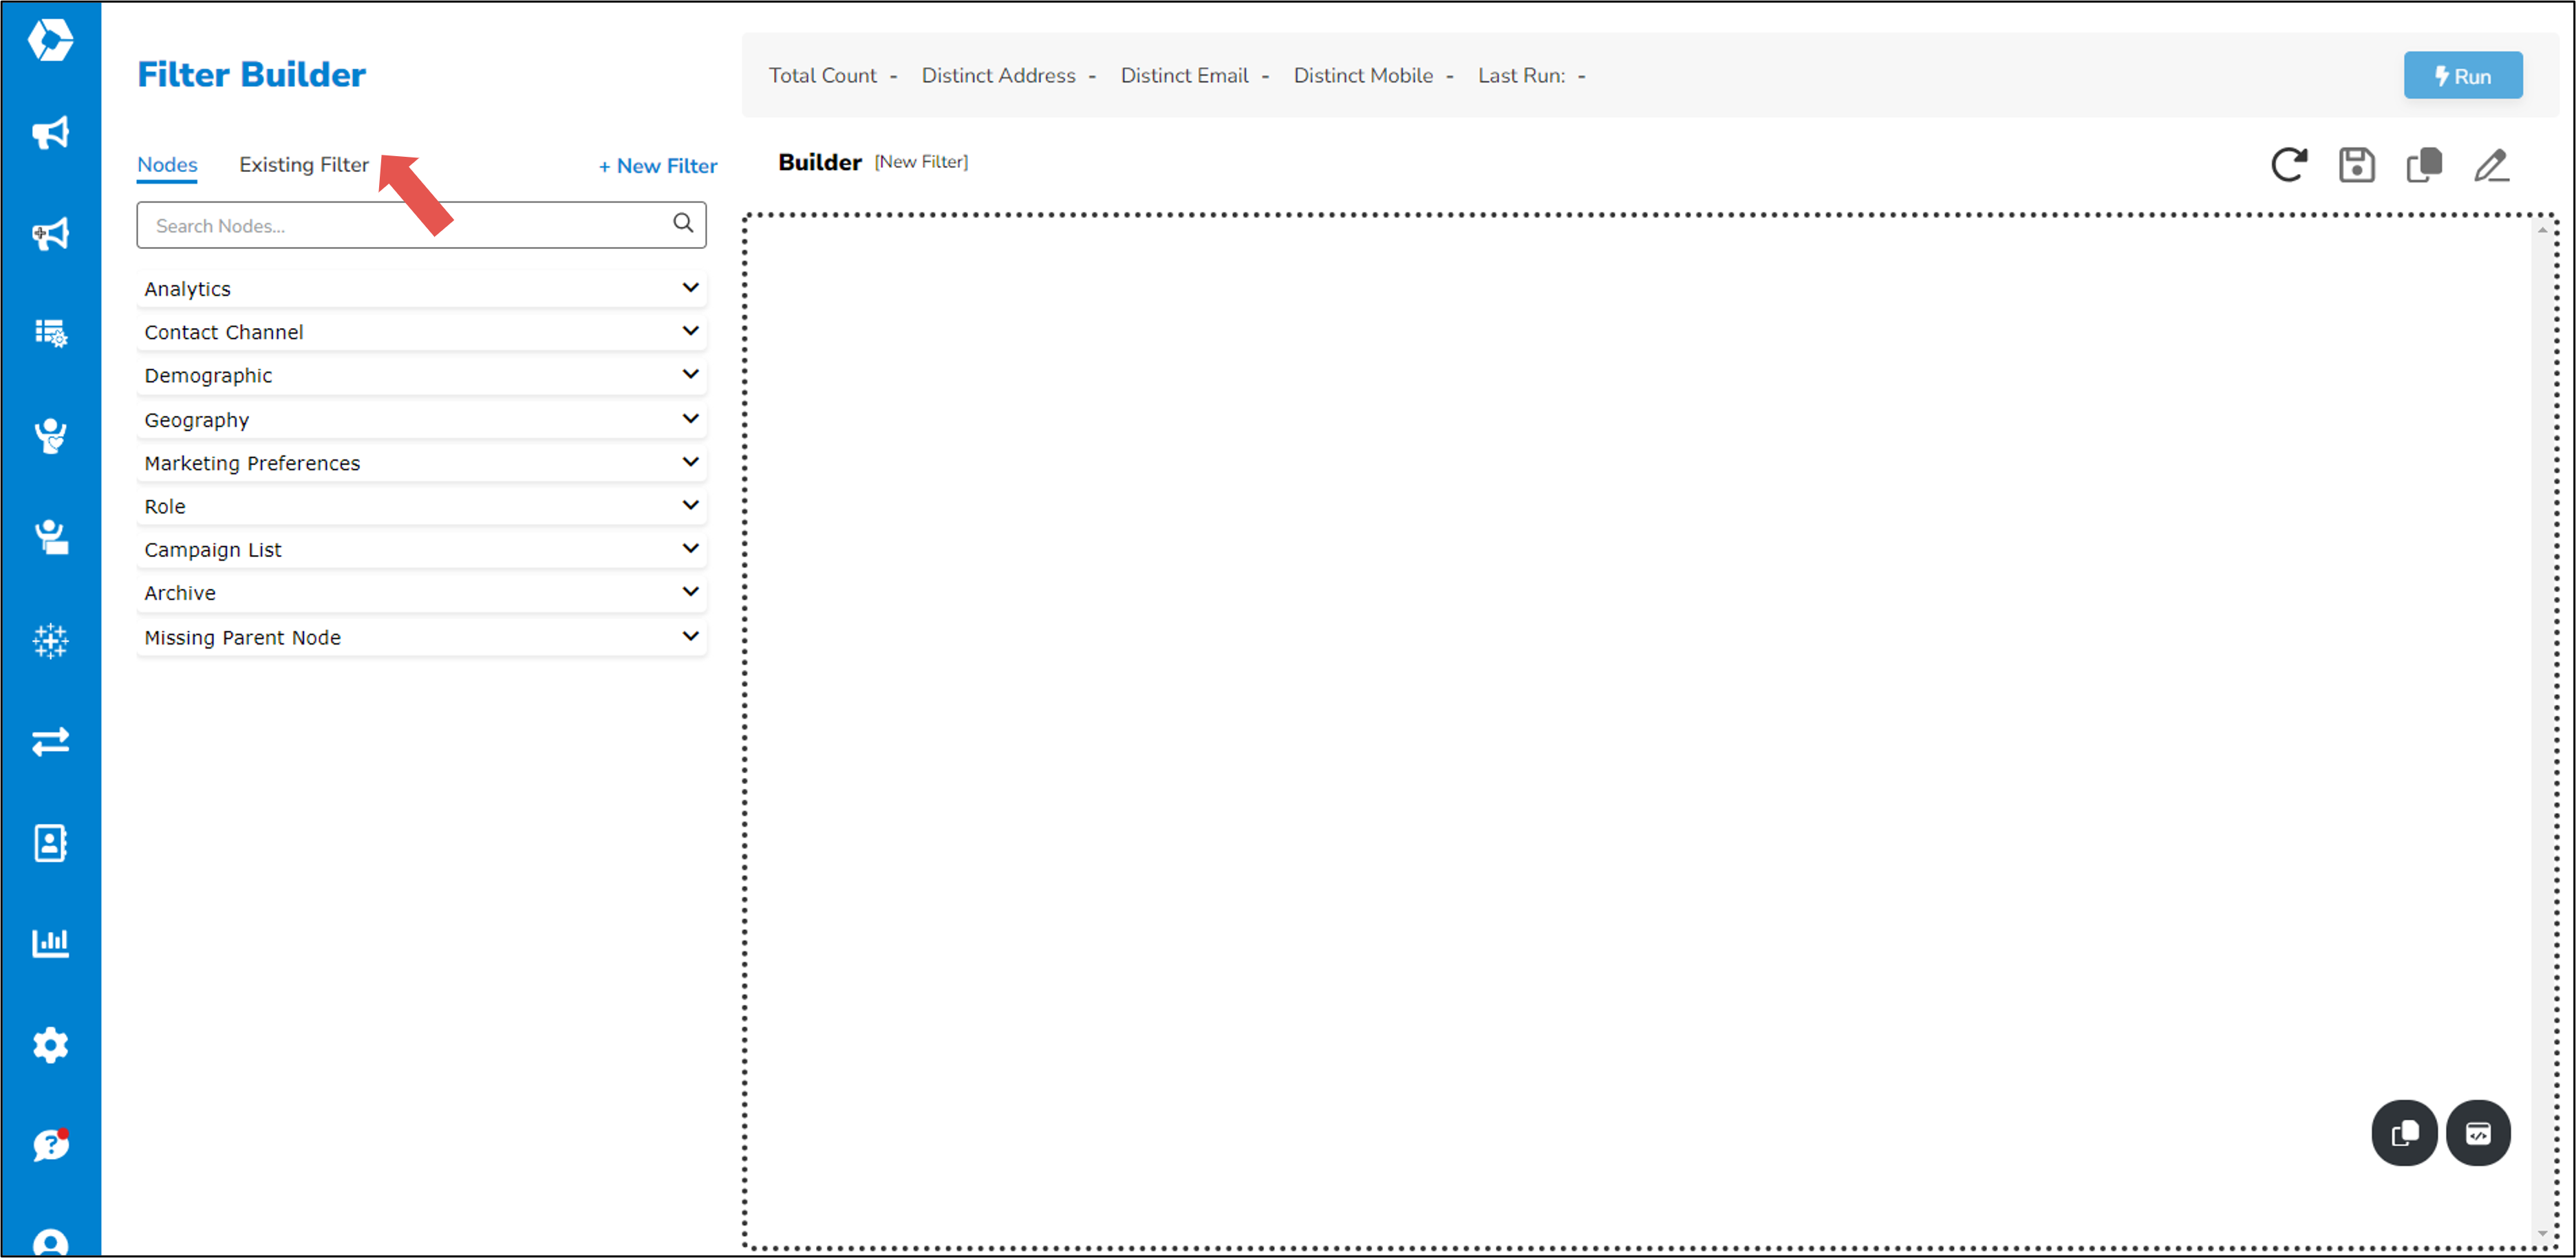Switch to the Existing Filter tab
2576x1258 pixels.
point(303,164)
